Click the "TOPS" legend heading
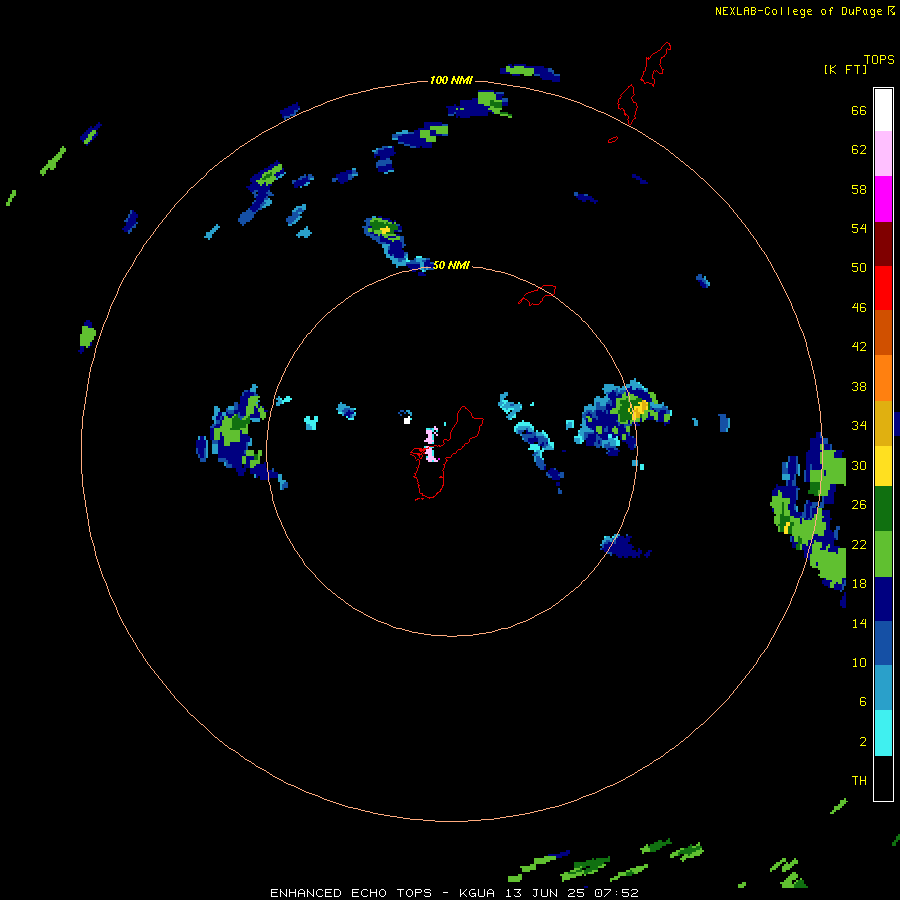Screen dimensions: 900x900 pyautogui.click(x=879, y=60)
